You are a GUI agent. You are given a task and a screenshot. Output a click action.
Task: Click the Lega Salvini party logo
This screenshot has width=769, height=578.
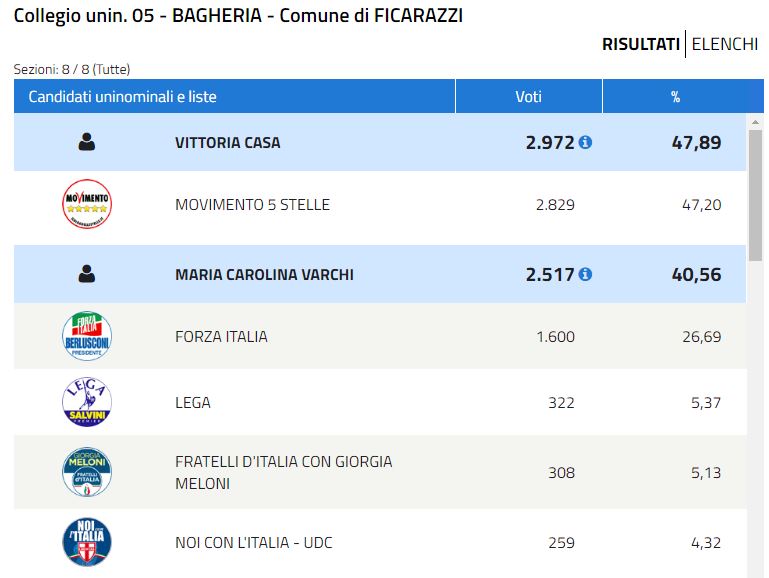pyautogui.click(x=87, y=402)
